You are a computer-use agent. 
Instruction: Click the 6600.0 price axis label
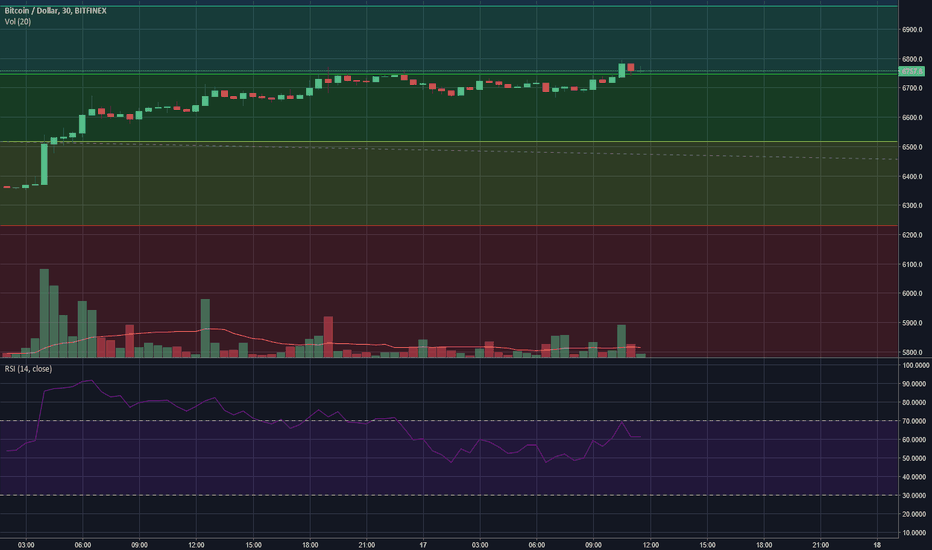tap(912, 118)
